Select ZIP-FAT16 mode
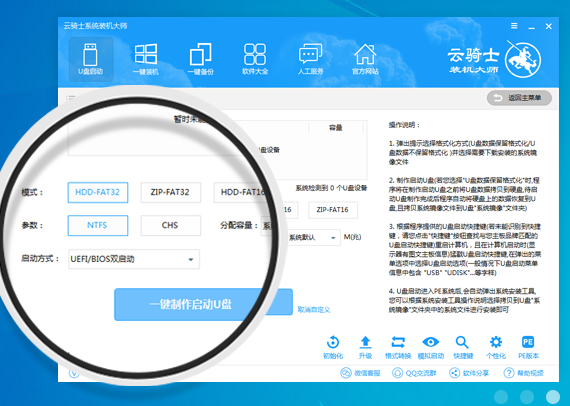570x406 pixels. pyautogui.click(x=333, y=210)
